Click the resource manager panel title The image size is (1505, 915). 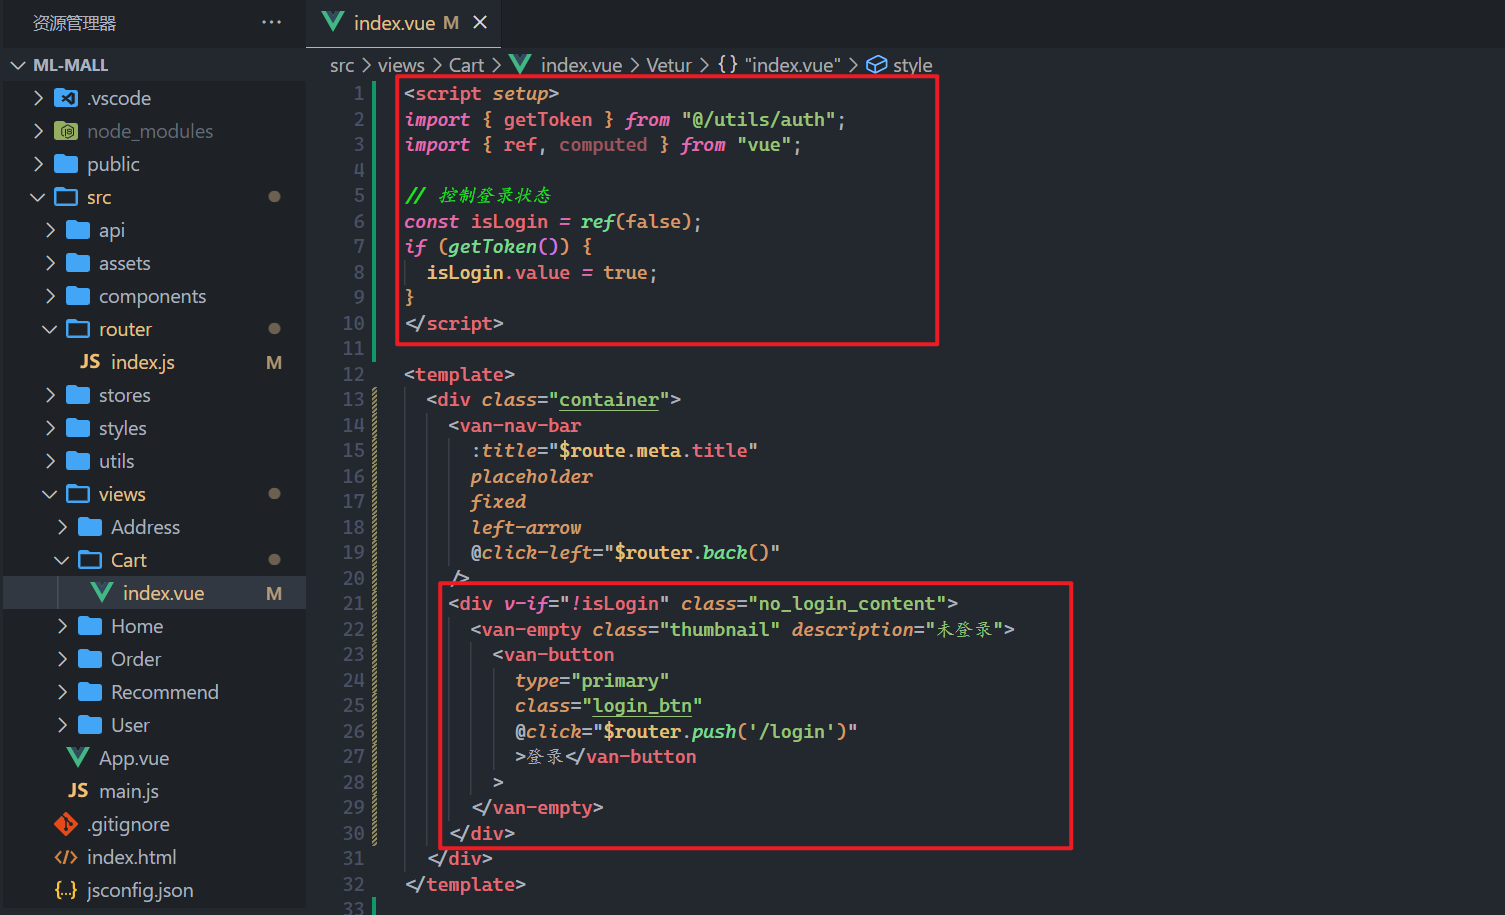[75, 23]
